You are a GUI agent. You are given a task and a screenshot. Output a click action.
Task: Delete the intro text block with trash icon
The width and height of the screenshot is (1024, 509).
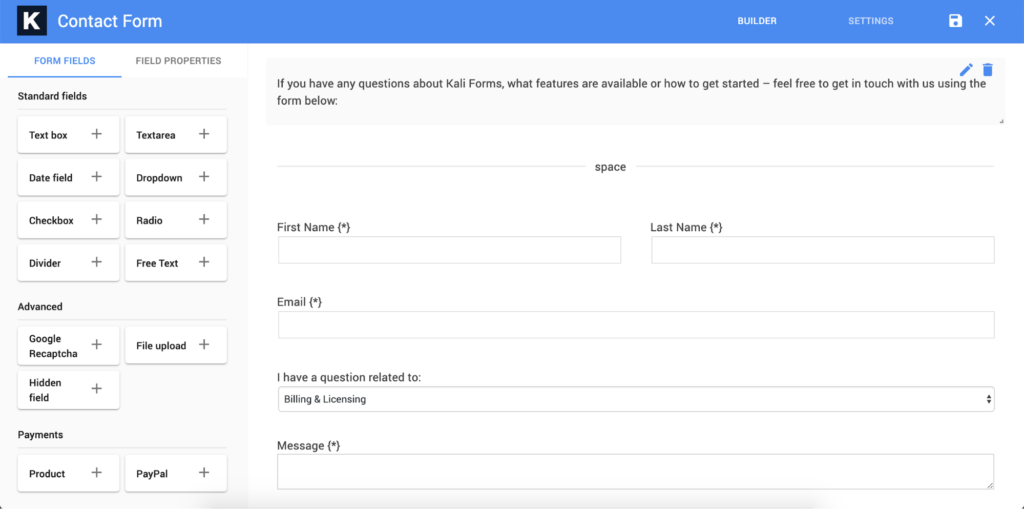point(987,69)
